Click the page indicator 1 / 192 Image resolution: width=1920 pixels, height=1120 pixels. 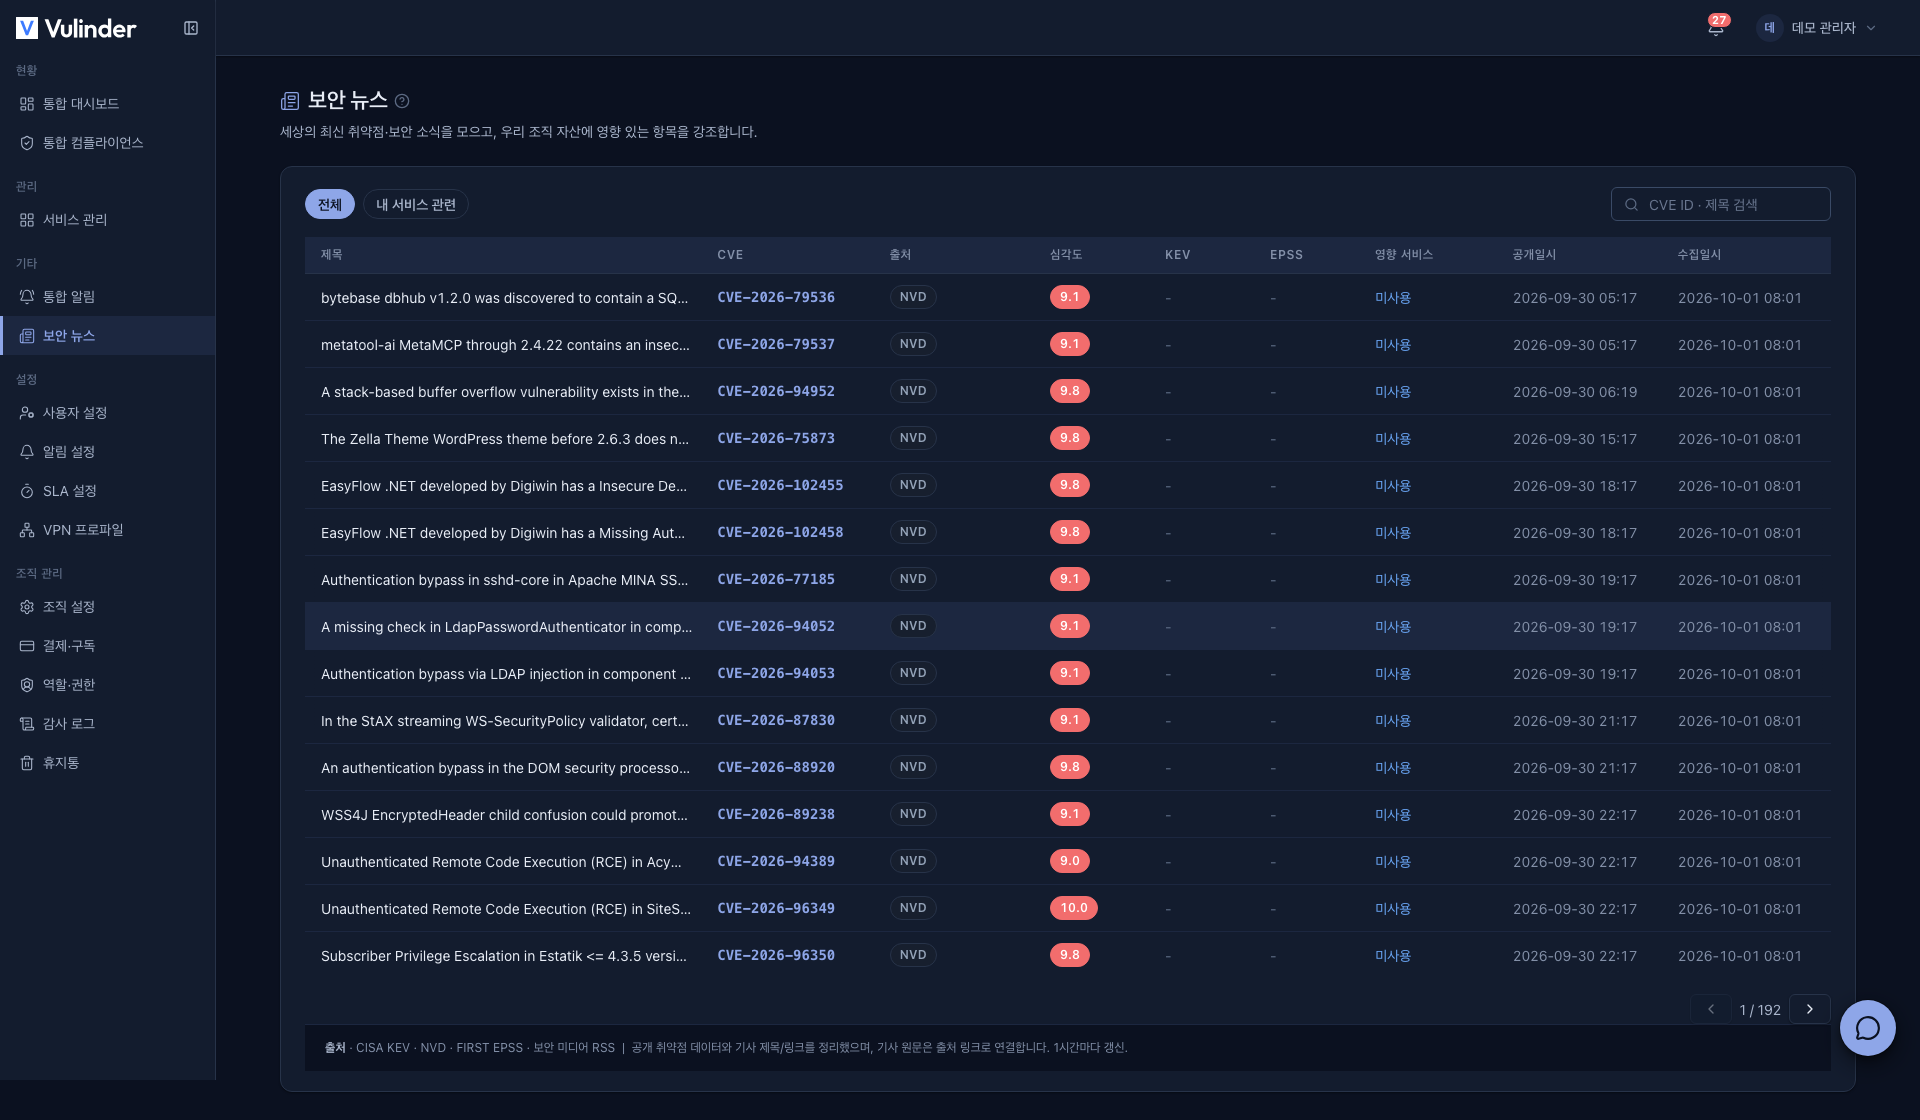coord(1759,1010)
